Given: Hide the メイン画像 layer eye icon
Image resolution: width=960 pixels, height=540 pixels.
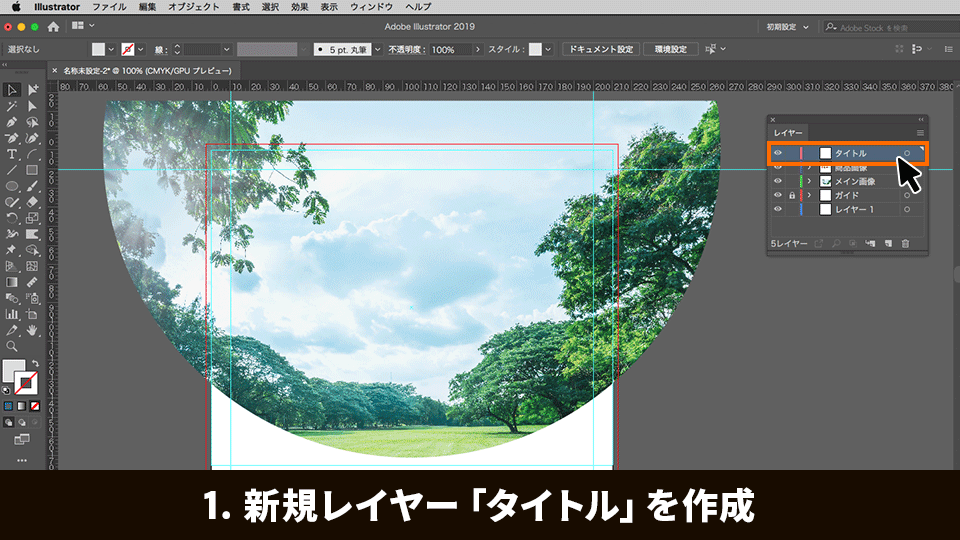Looking at the screenshot, I should click(778, 181).
